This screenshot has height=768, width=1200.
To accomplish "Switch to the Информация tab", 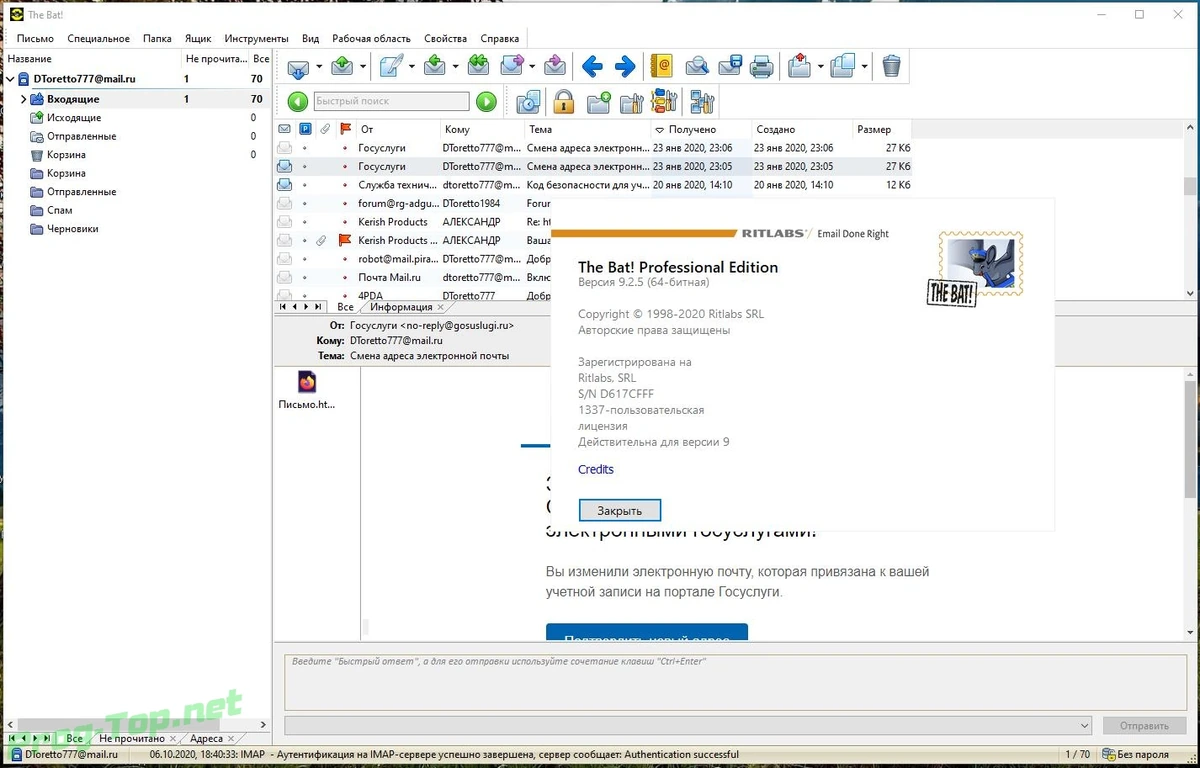I will tap(401, 307).
